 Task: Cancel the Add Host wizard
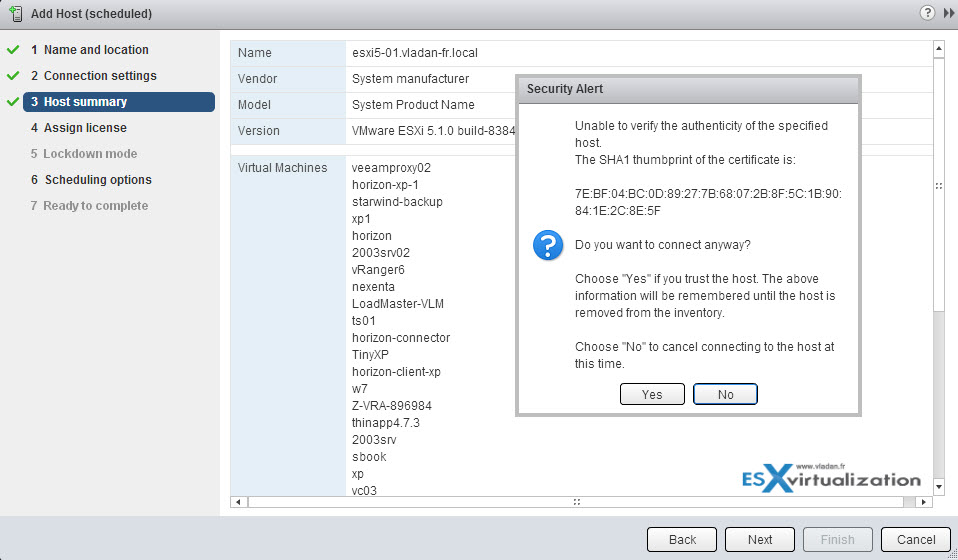pyautogui.click(x=916, y=539)
